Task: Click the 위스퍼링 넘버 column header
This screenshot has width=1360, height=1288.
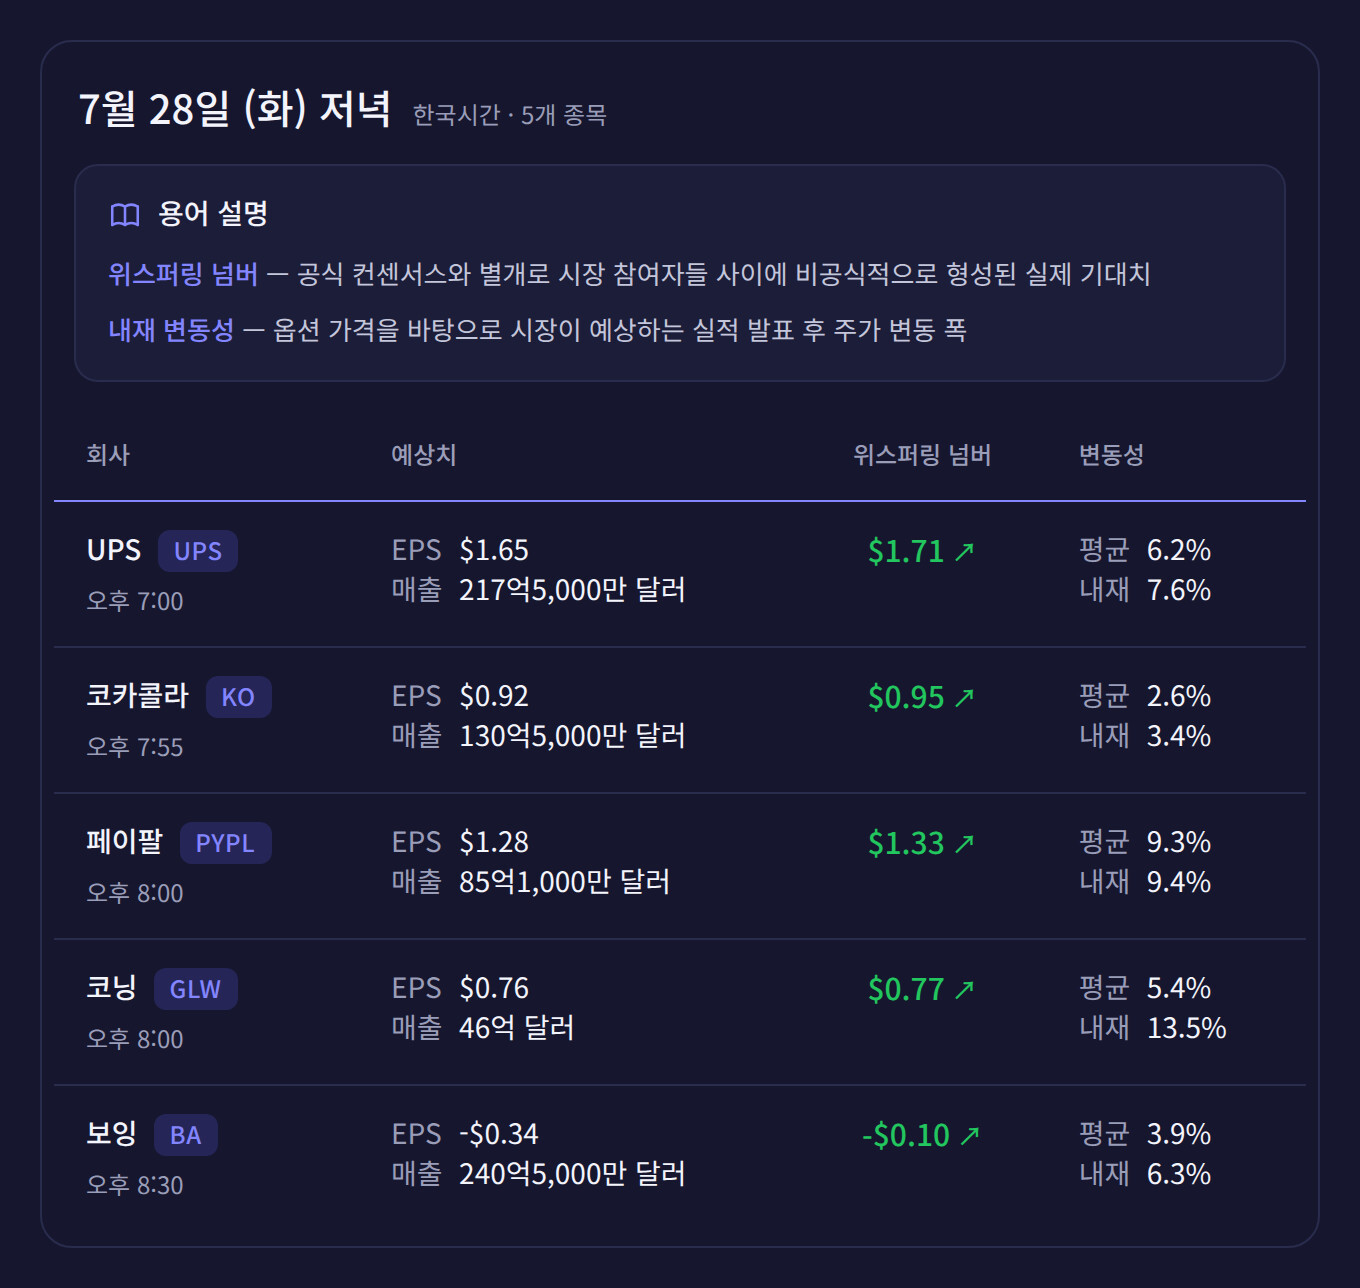Action: coord(922,455)
